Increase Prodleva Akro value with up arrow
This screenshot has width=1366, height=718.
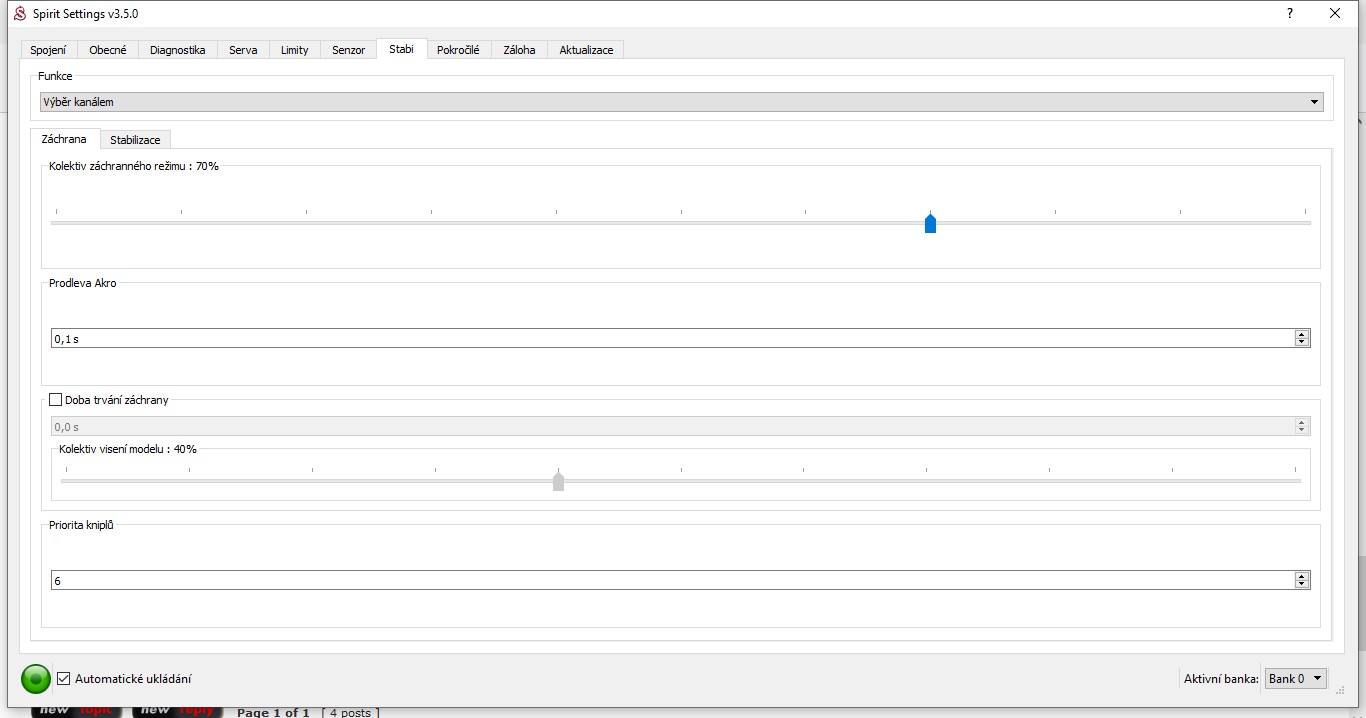click(1301, 334)
